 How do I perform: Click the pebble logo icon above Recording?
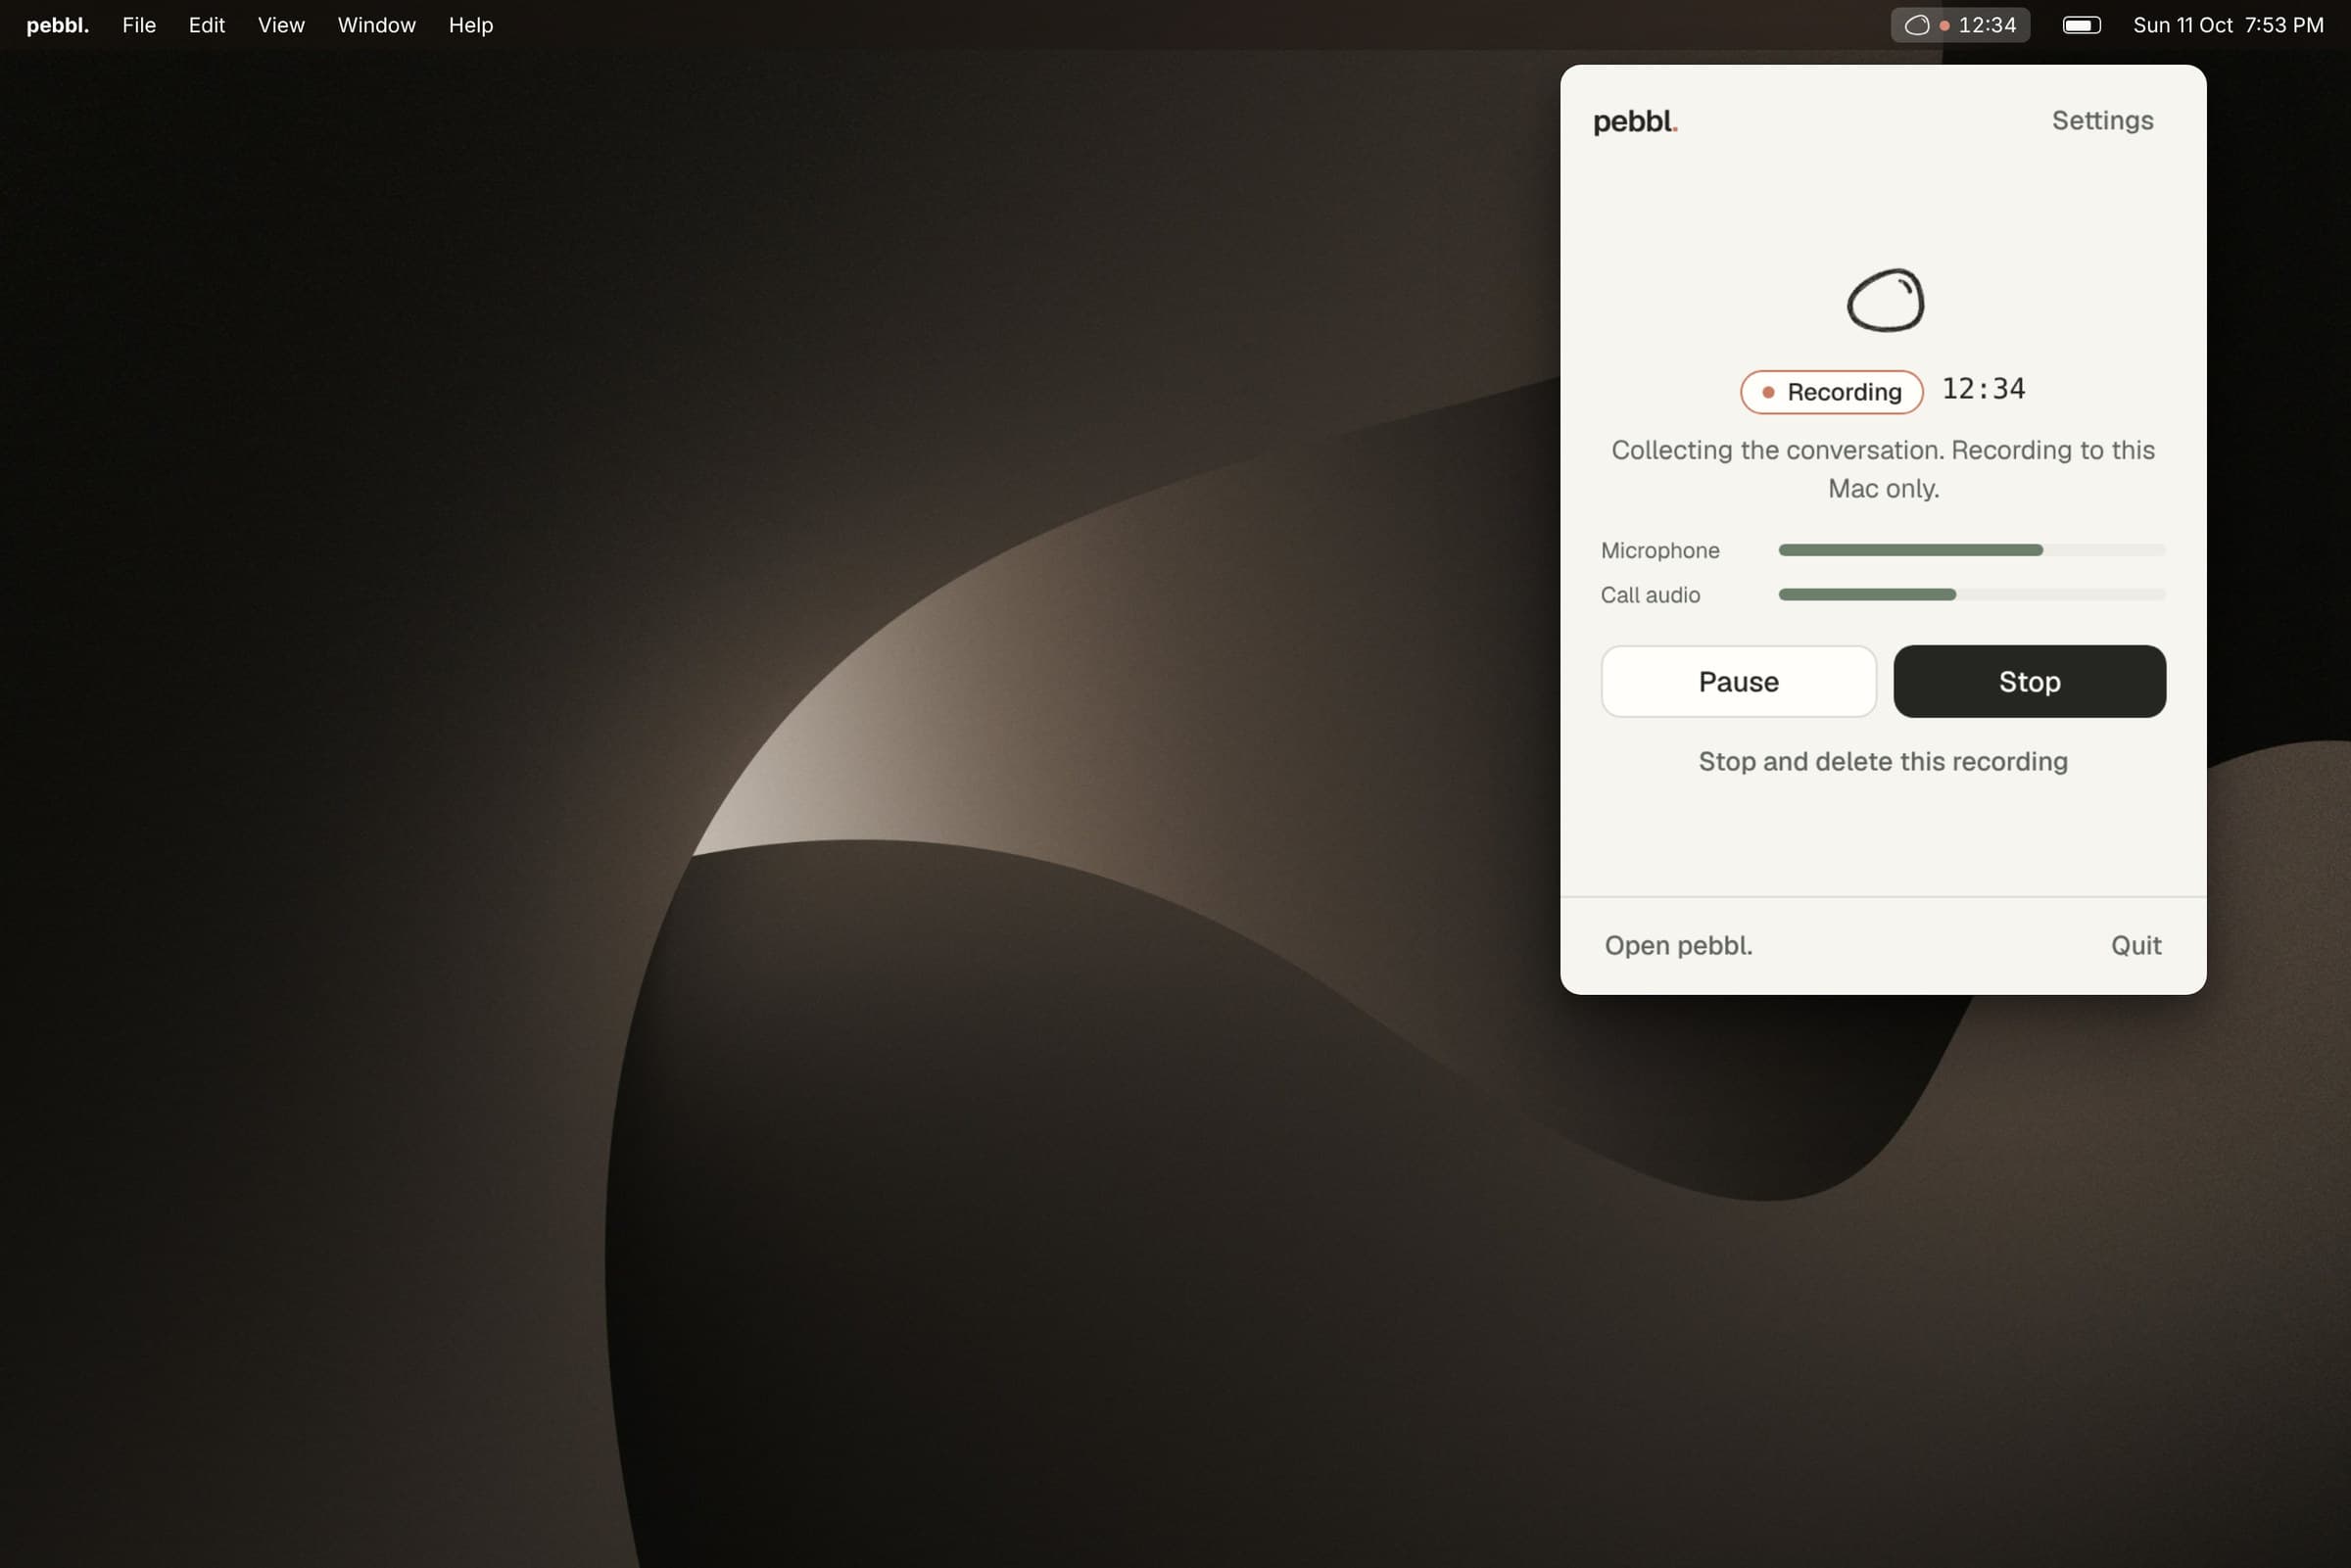[1885, 300]
